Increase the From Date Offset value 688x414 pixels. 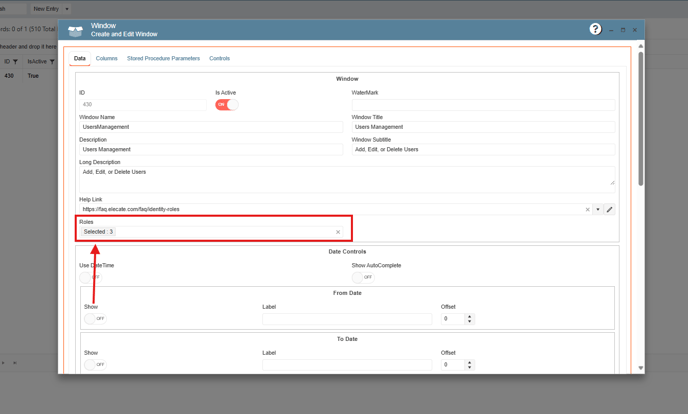pyautogui.click(x=470, y=316)
